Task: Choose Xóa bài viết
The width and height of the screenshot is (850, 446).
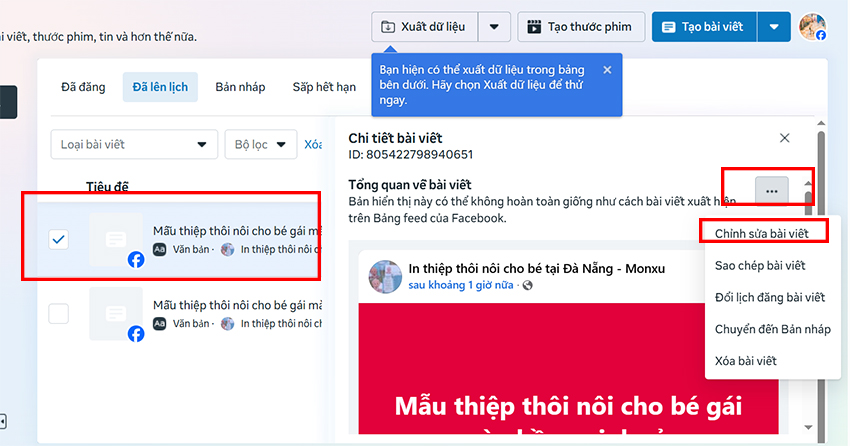Action: 745,361
